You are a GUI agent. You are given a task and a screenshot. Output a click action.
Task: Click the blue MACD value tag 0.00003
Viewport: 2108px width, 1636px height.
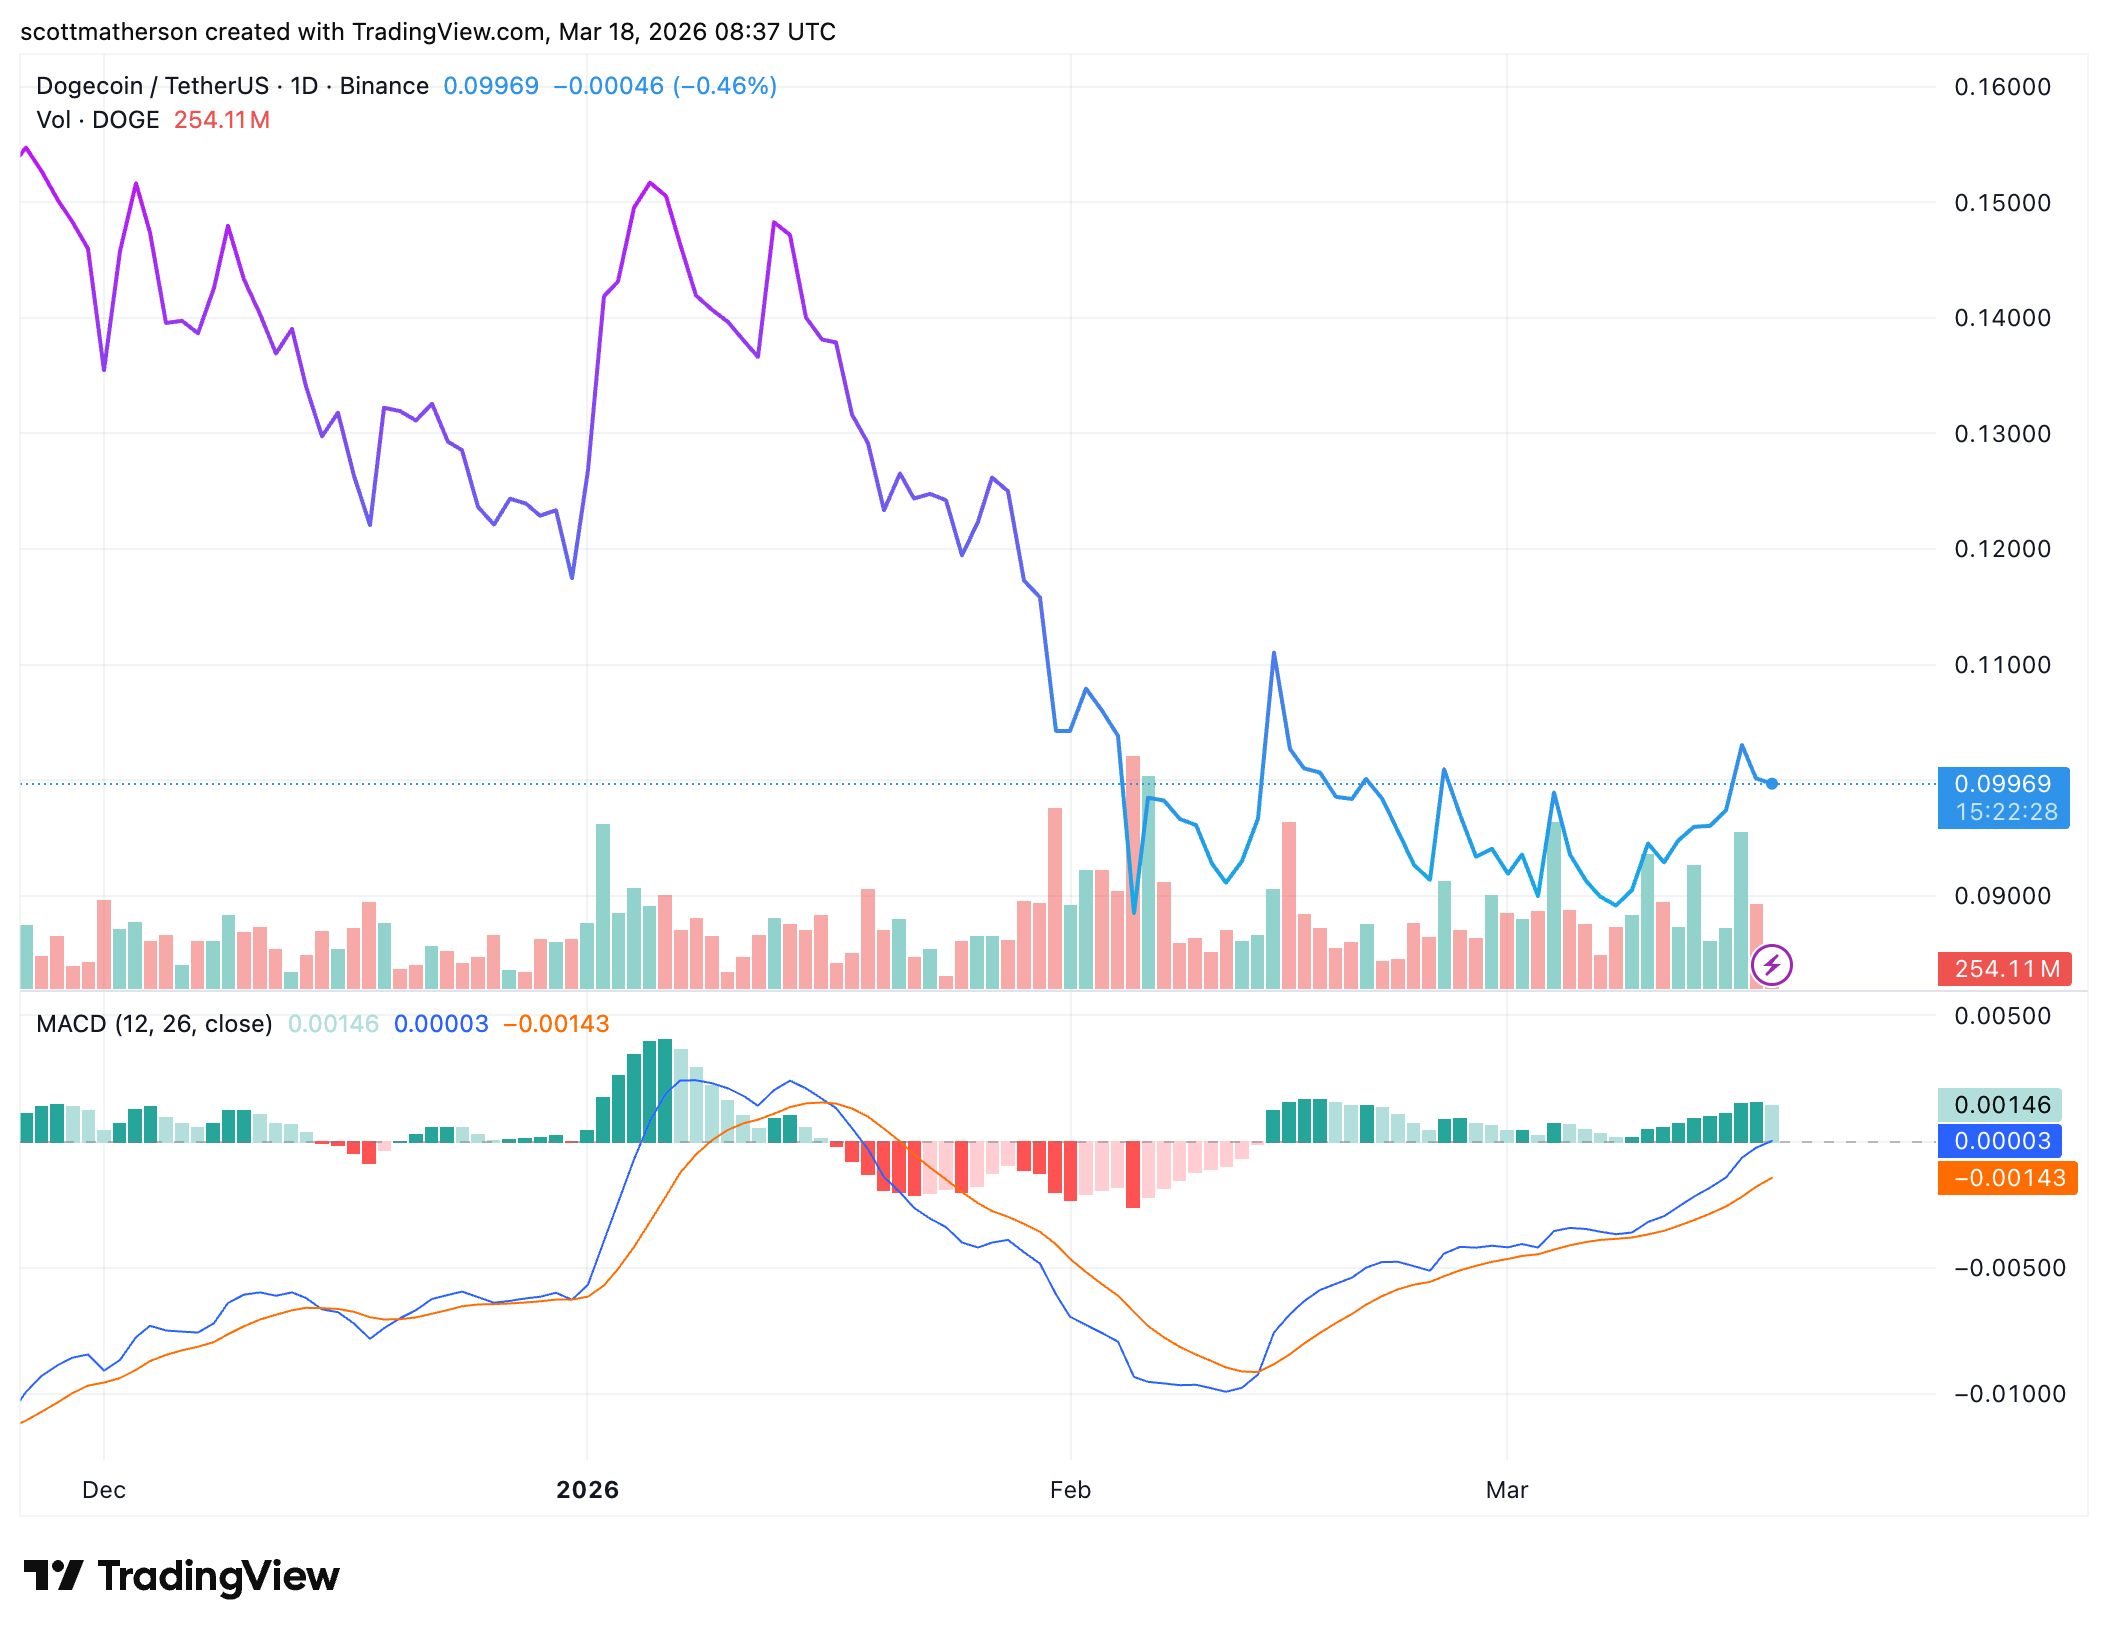coord(2000,1141)
